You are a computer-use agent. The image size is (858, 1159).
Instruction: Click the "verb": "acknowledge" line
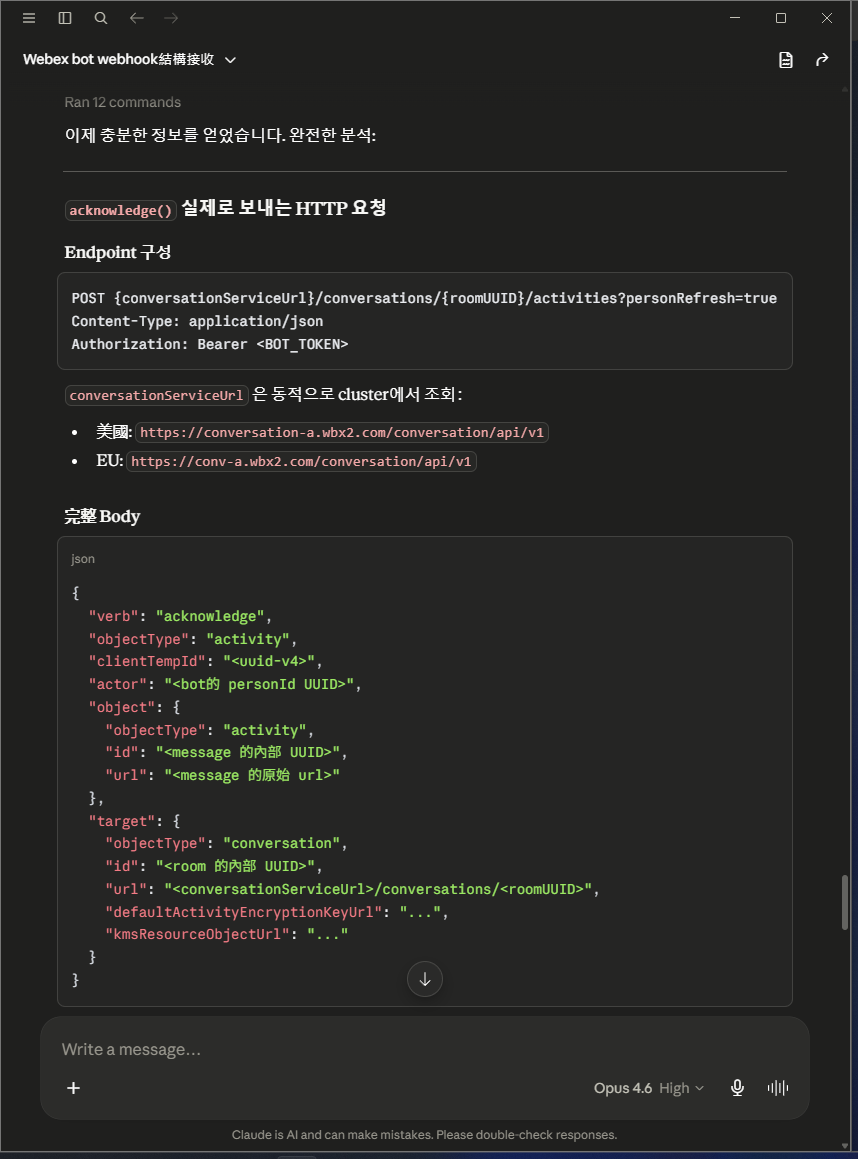coord(180,616)
